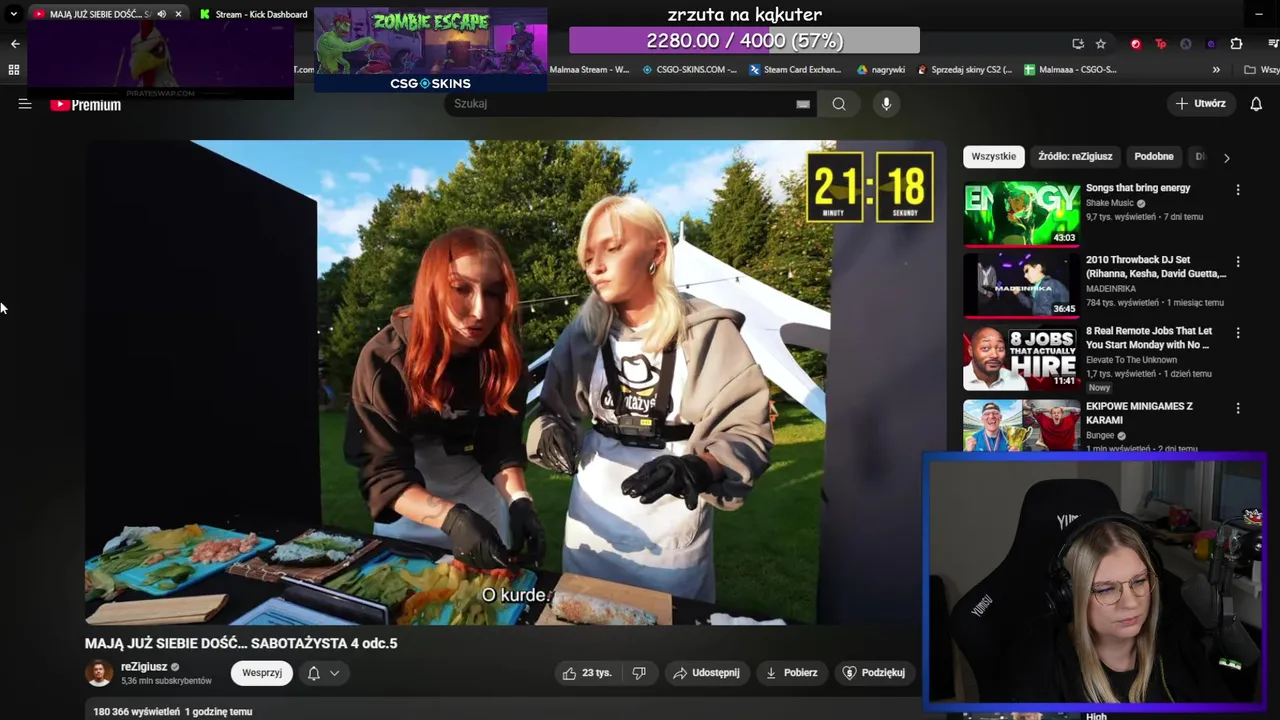Click the install/cast icon in address bar
The width and height of the screenshot is (1280, 720).
1078,44
